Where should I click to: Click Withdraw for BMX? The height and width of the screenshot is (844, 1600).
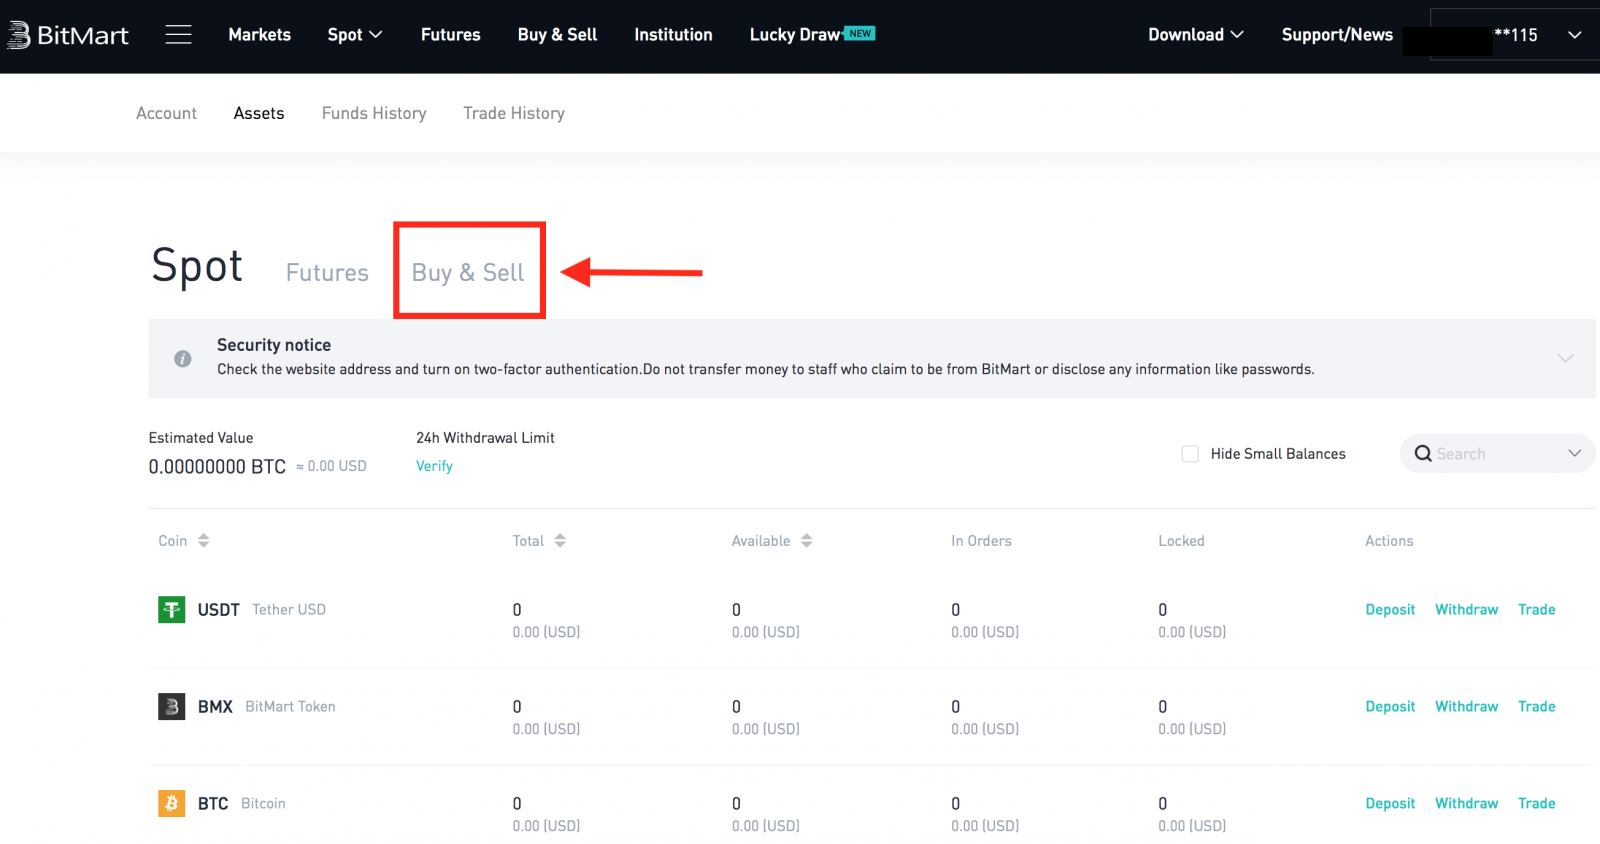(1466, 706)
